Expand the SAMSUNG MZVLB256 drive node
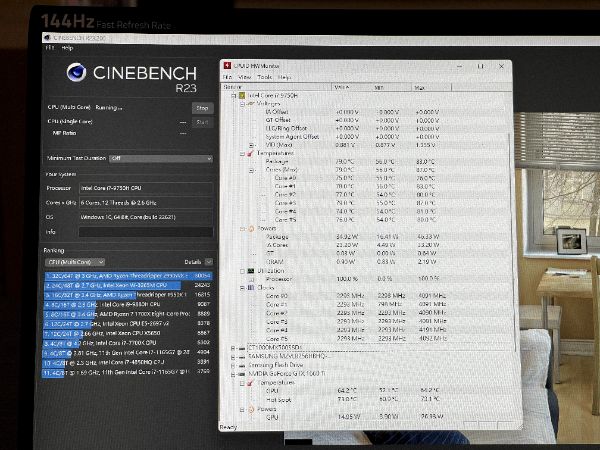600x450 pixels. [x=233, y=357]
